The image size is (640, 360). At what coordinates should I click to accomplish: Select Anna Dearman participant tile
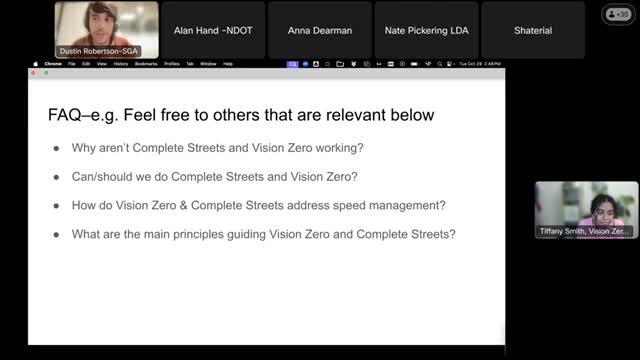tap(320, 30)
